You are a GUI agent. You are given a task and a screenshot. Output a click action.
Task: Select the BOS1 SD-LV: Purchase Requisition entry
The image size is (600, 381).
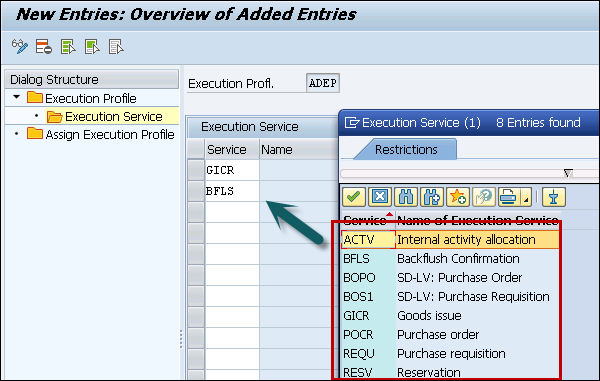click(450, 297)
